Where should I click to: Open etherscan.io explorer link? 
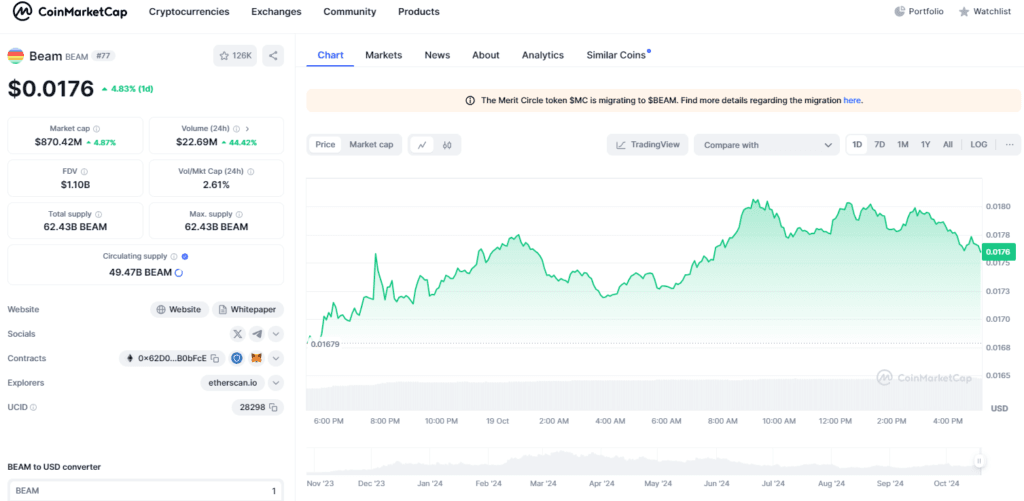click(x=233, y=383)
